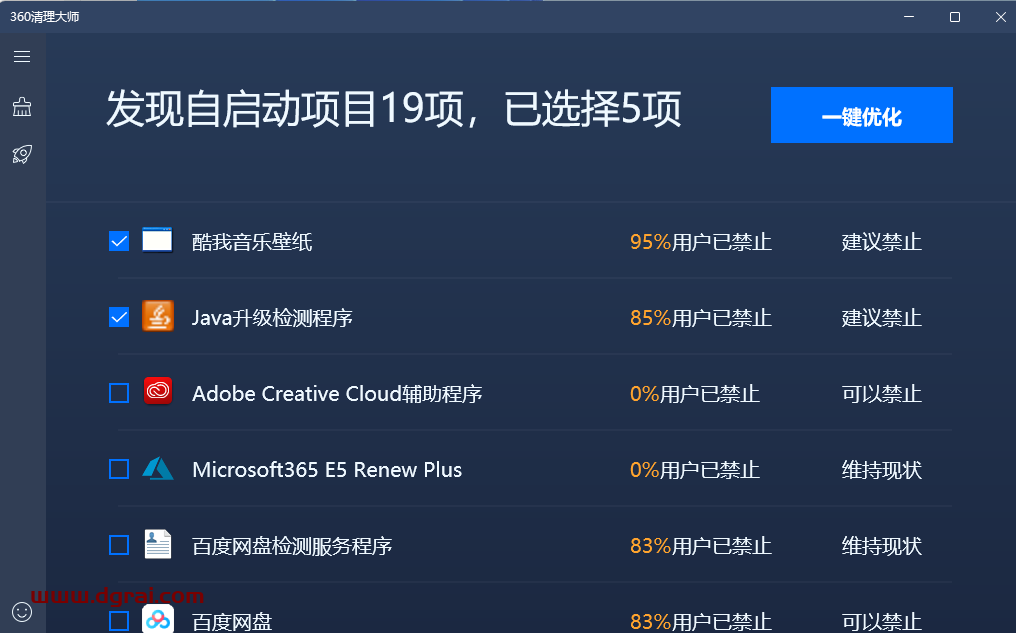Check the Microsoft365 E5 Renew Plus checkbox
The height and width of the screenshot is (633, 1016).
click(x=119, y=469)
